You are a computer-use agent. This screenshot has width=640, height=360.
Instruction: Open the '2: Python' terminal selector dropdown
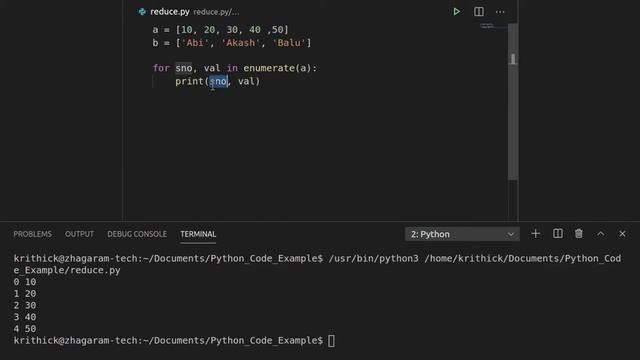click(x=462, y=234)
